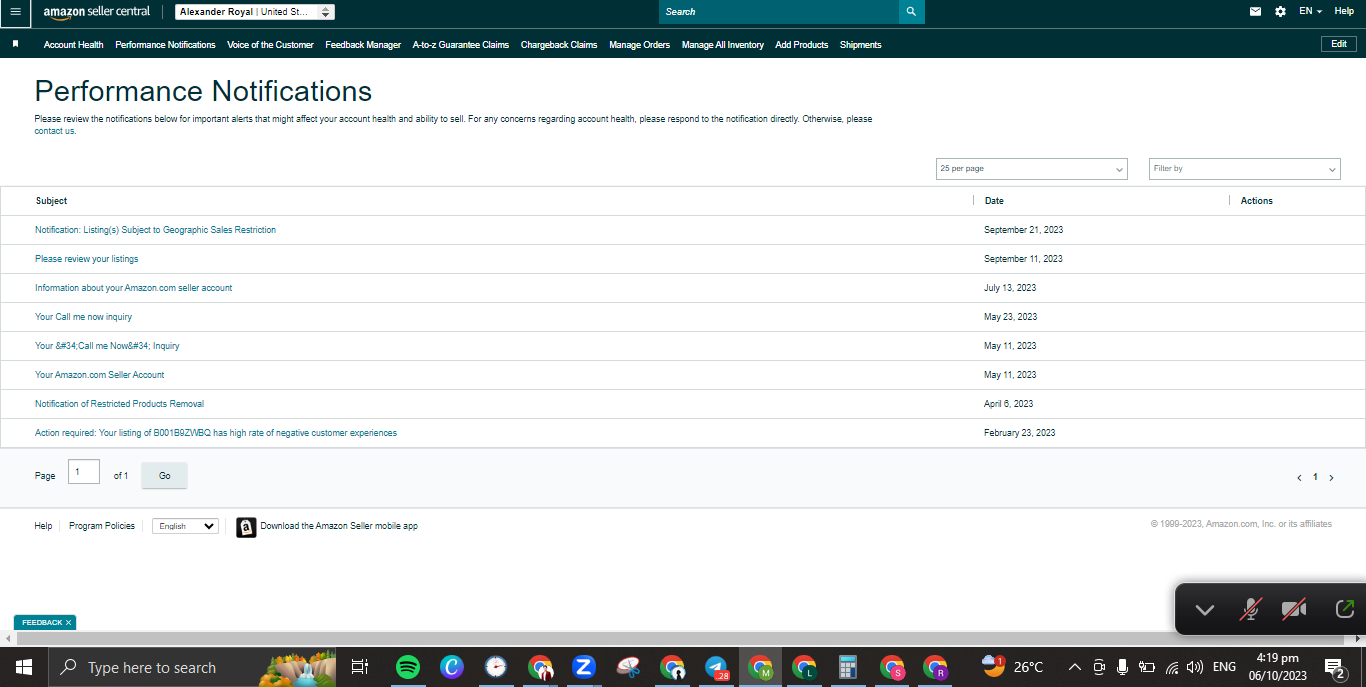Turn on camera in meeting overlay
Viewport: 1366px width, 687px height.
(1295, 609)
